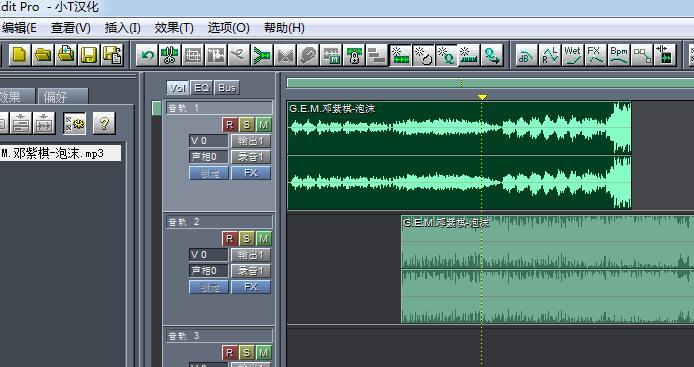Click the clip-edge arrows icon with green waveform
The image size is (694, 367).
(665, 55)
